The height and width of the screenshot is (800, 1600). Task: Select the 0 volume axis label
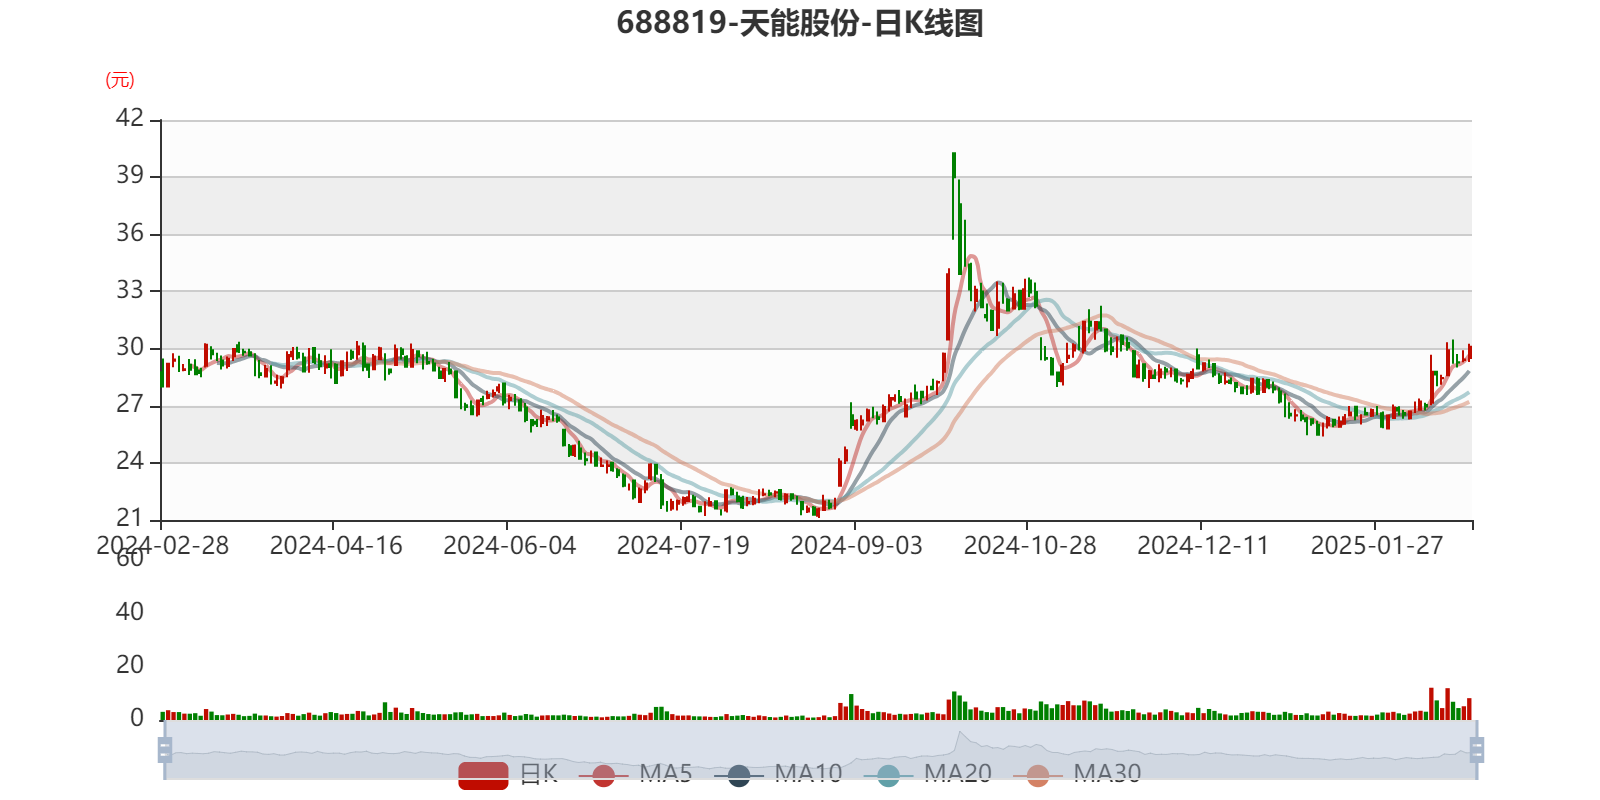coord(137,718)
